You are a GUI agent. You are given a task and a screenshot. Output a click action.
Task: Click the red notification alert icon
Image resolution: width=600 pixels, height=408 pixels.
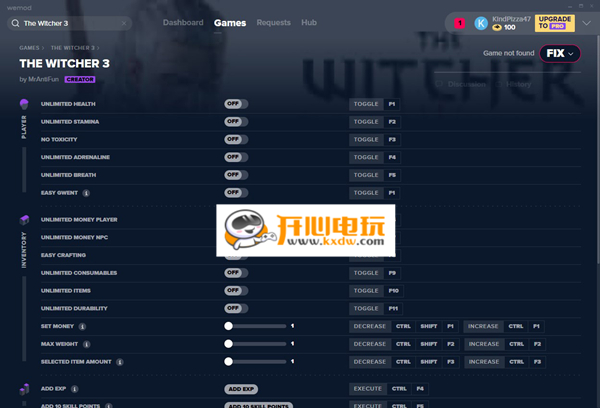tap(459, 23)
